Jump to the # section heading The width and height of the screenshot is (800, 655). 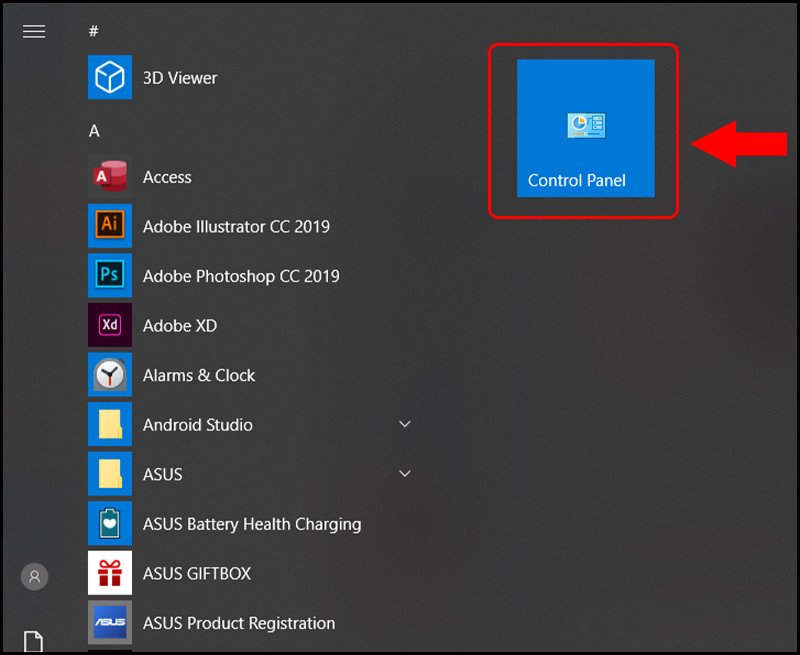[x=93, y=31]
